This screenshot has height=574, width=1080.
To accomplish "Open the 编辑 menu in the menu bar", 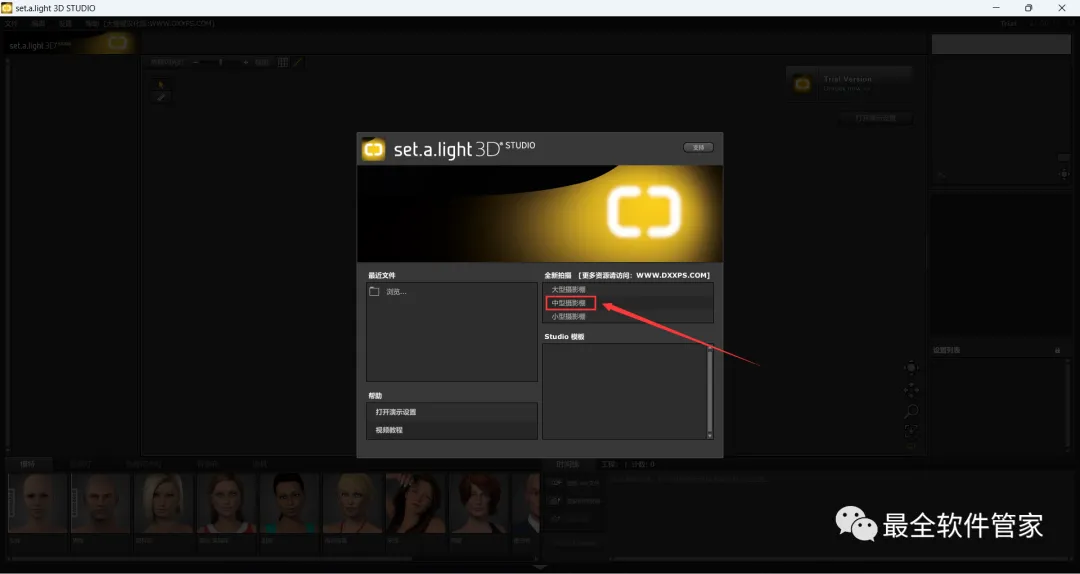I will pos(38,23).
